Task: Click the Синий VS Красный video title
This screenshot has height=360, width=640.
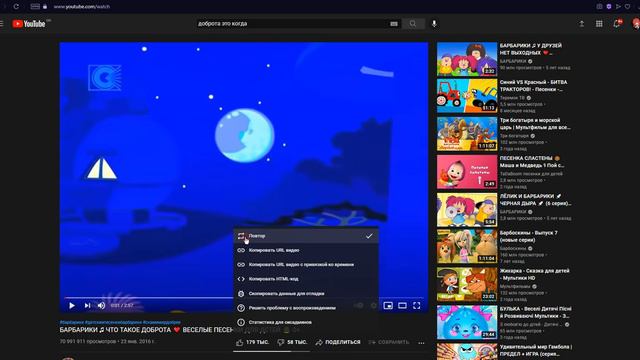Action: 533,86
